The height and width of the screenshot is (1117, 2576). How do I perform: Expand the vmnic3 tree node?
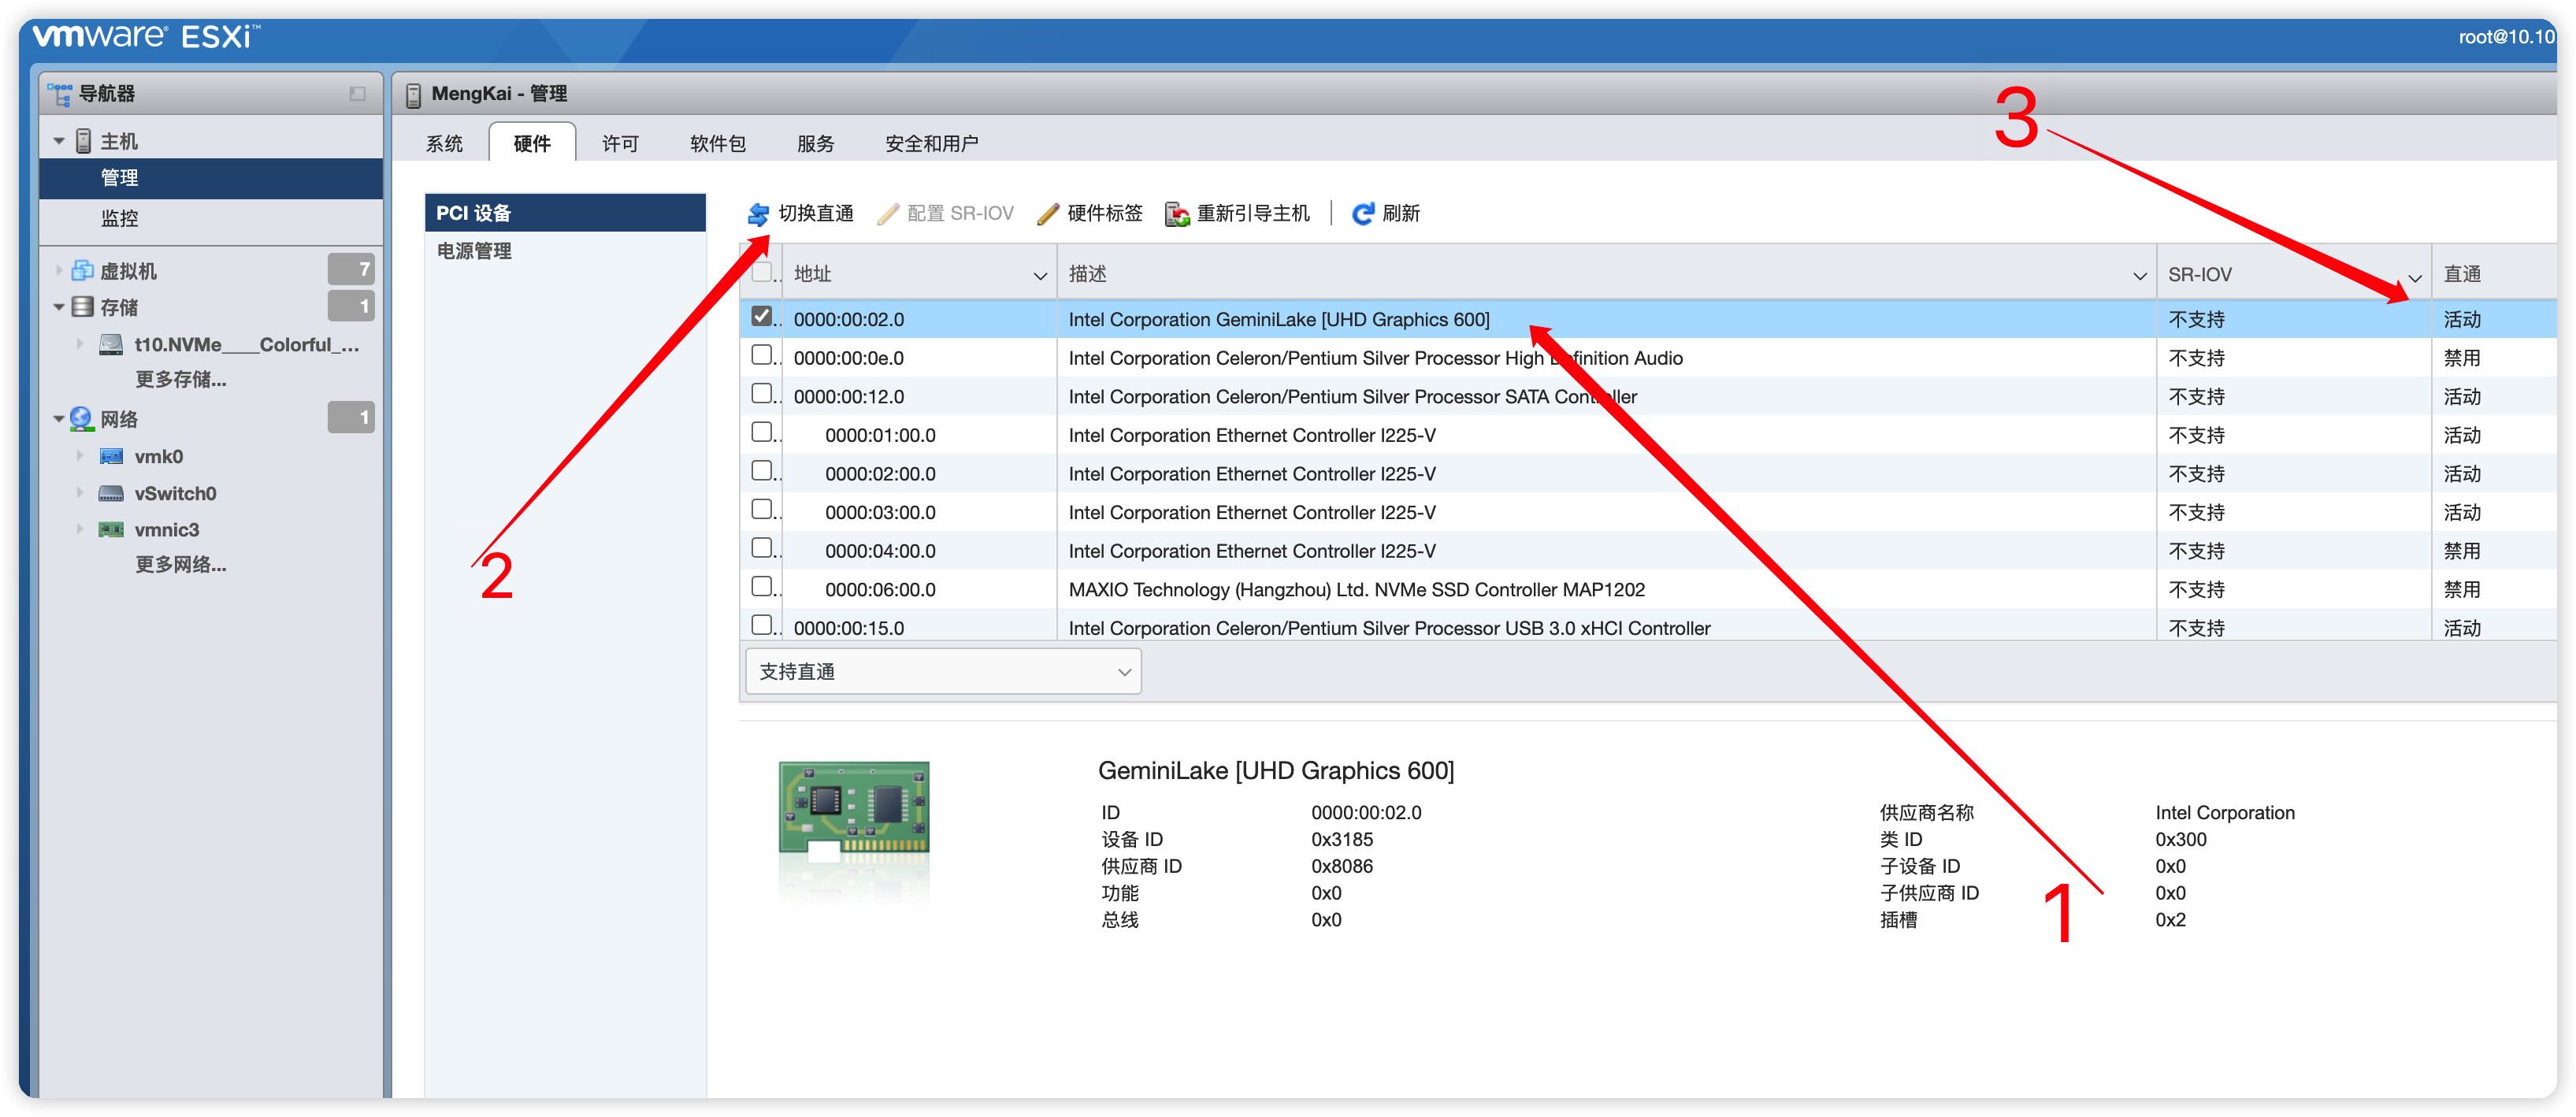click(x=80, y=529)
